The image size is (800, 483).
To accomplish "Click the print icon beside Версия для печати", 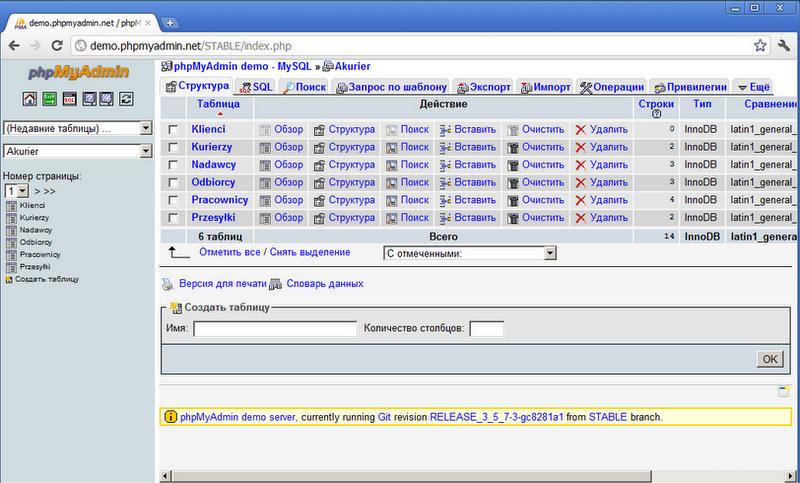I will coord(167,284).
